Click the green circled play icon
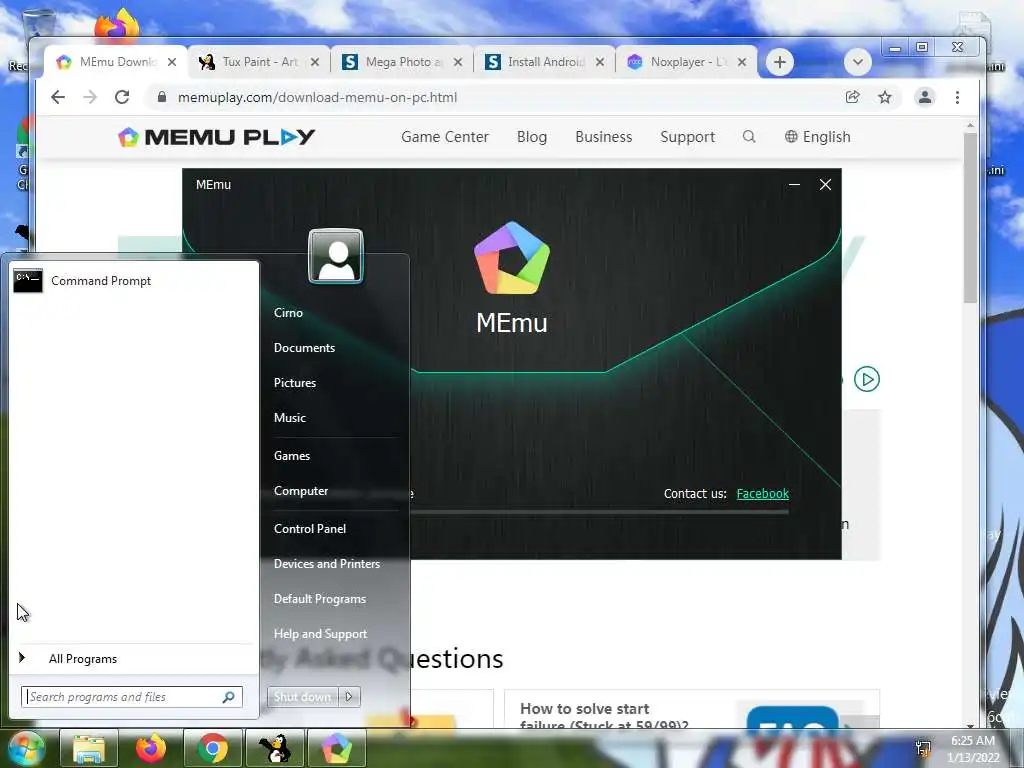The width and height of the screenshot is (1024, 768). 867,379
